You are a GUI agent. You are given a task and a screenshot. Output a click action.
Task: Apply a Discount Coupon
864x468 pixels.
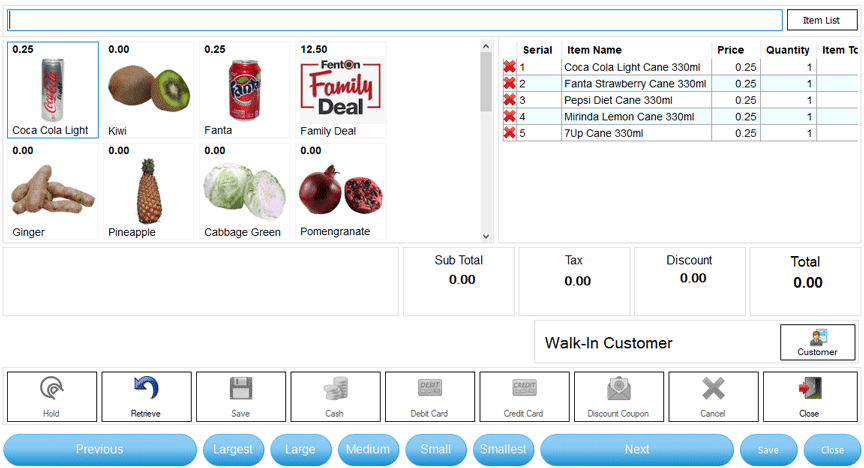[x=619, y=397]
